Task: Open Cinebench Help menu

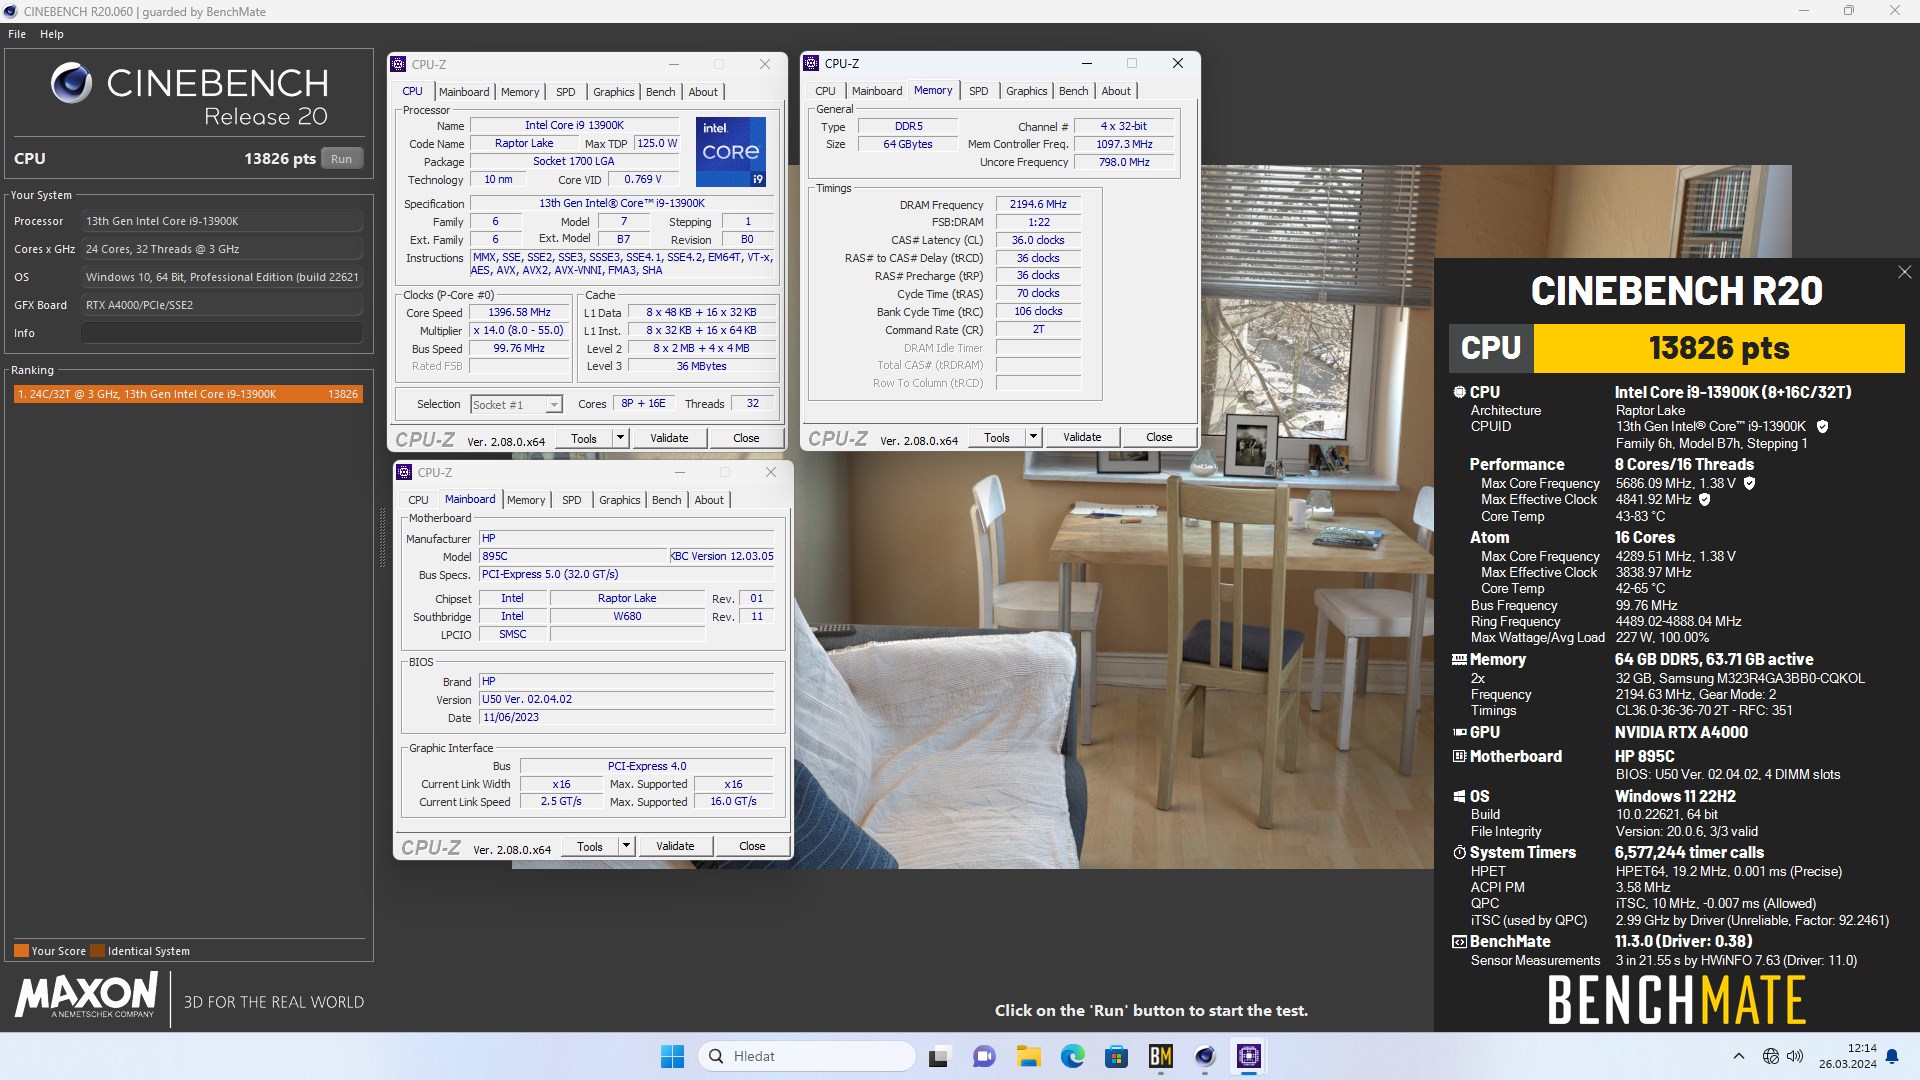Action: (x=52, y=34)
